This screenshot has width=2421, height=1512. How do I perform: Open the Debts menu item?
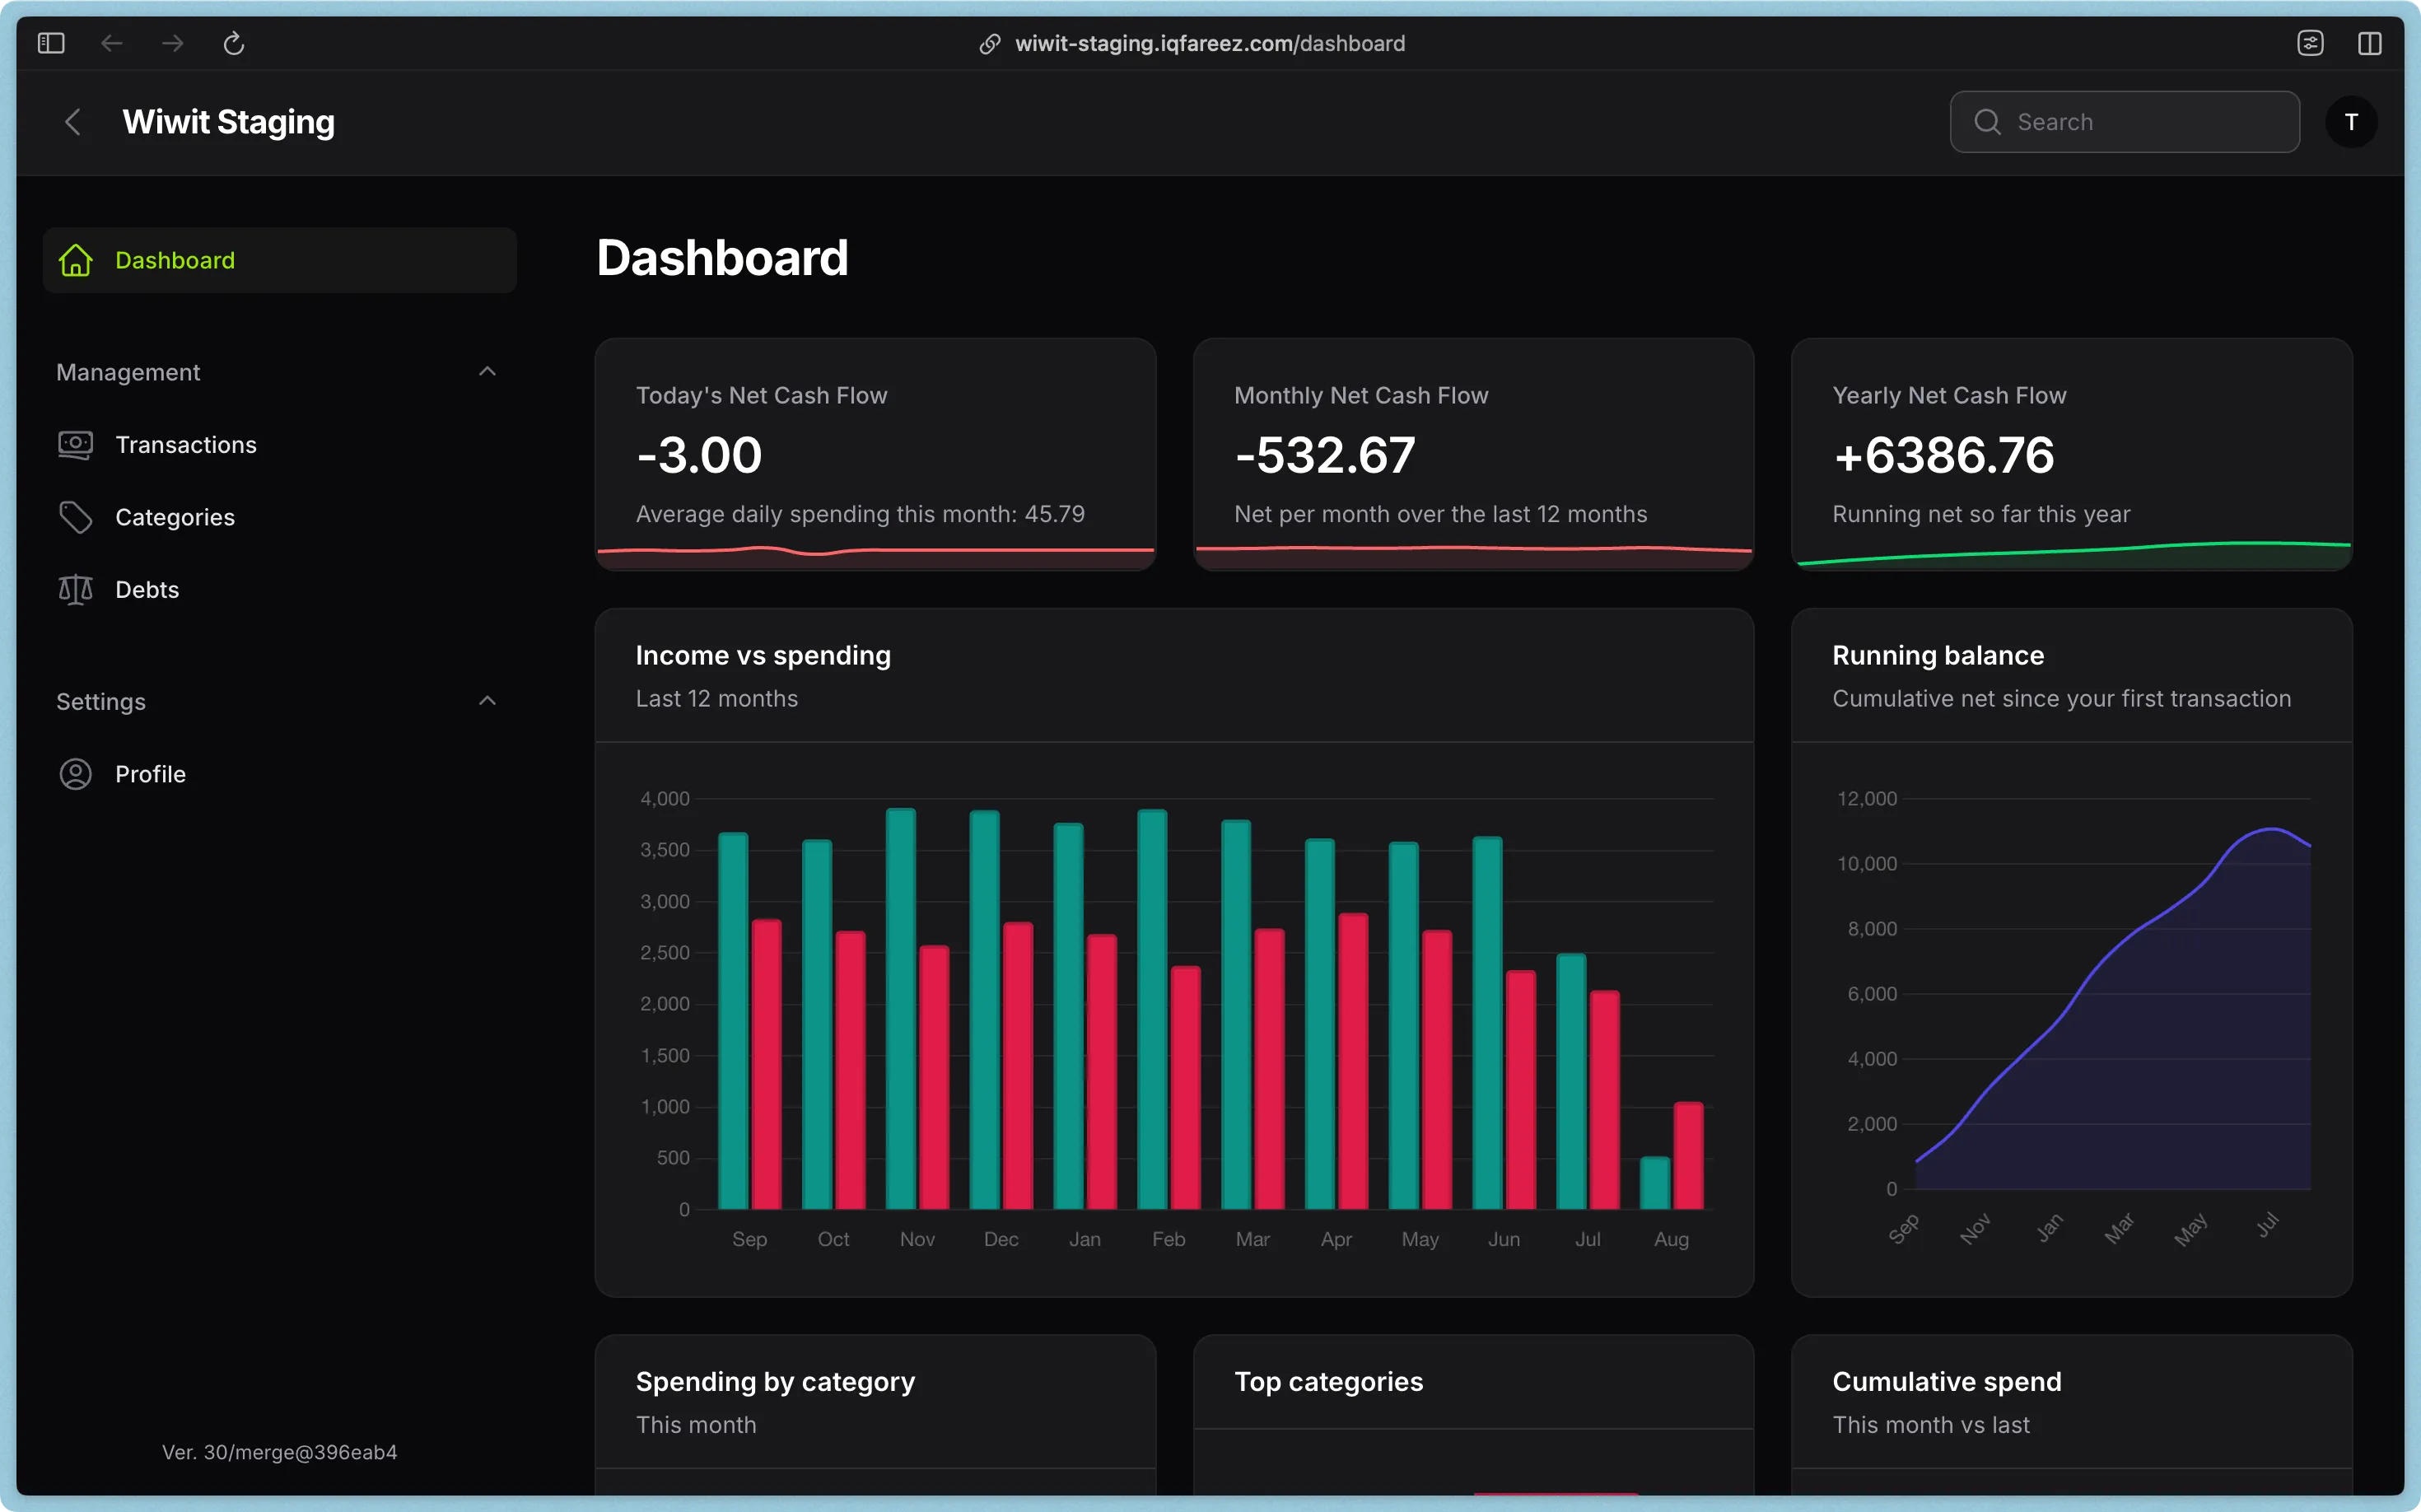click(280, 590)
